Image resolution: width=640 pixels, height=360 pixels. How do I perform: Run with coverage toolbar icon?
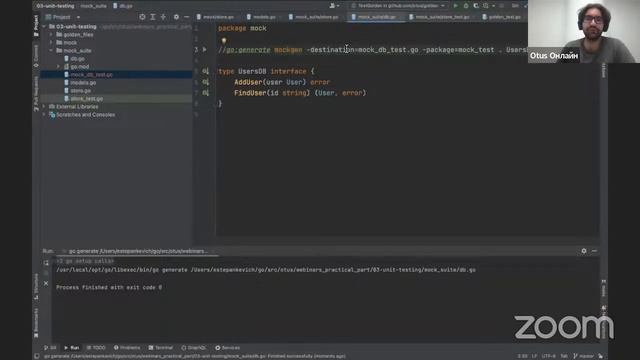[x=476, y=6]
